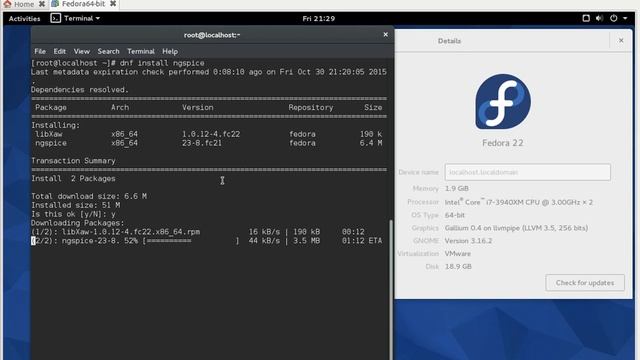Click the ngspice download progress bar
Screen dimensions: 640x360
191,241
